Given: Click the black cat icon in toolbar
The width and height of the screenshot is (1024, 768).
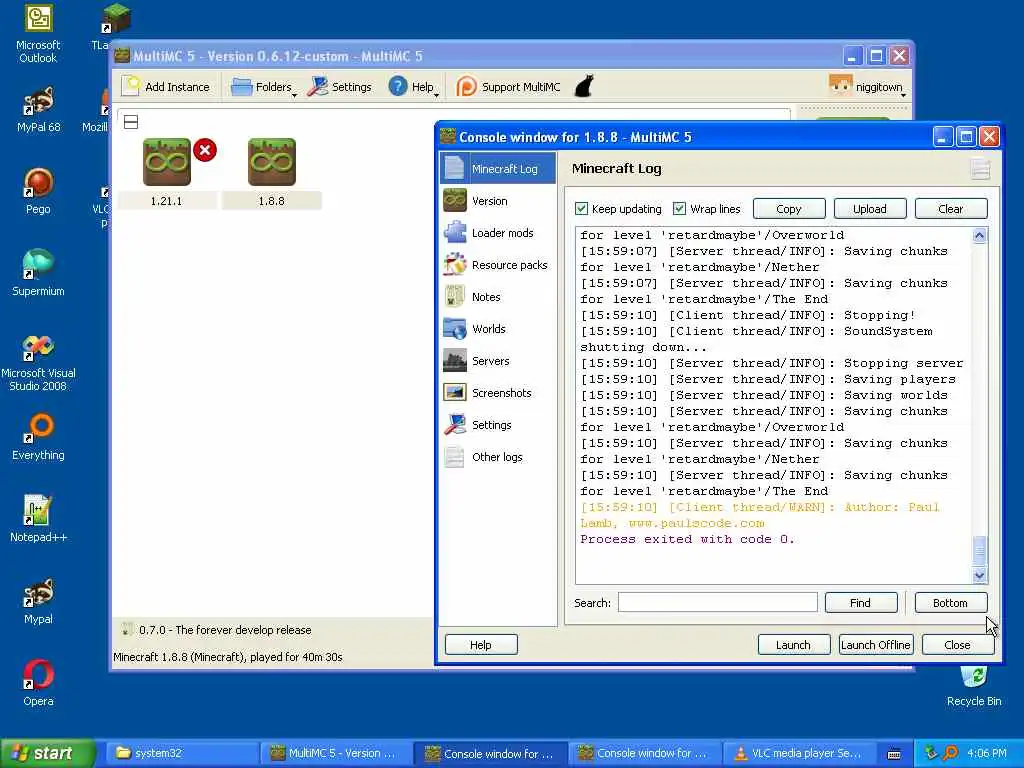Looking at the screenshot, I should click(584, 86).
